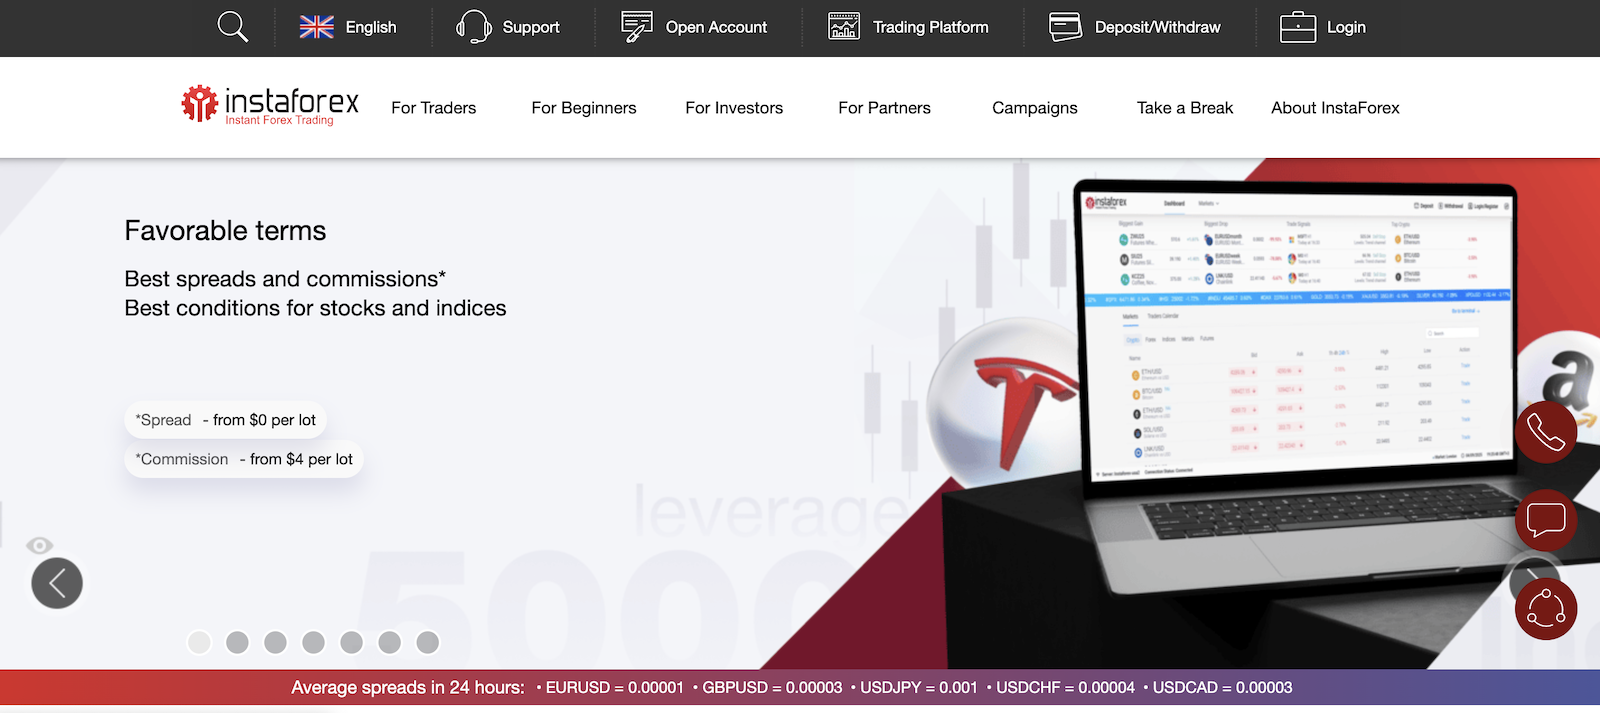Click the search magnifier icon

tap(232, 27)
